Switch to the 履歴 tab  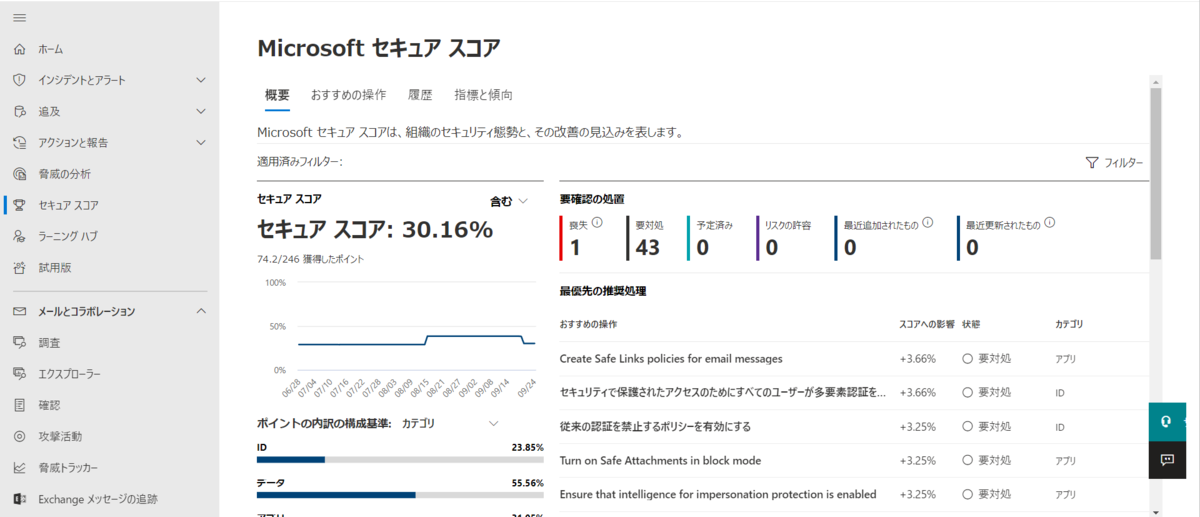[420, 95]
